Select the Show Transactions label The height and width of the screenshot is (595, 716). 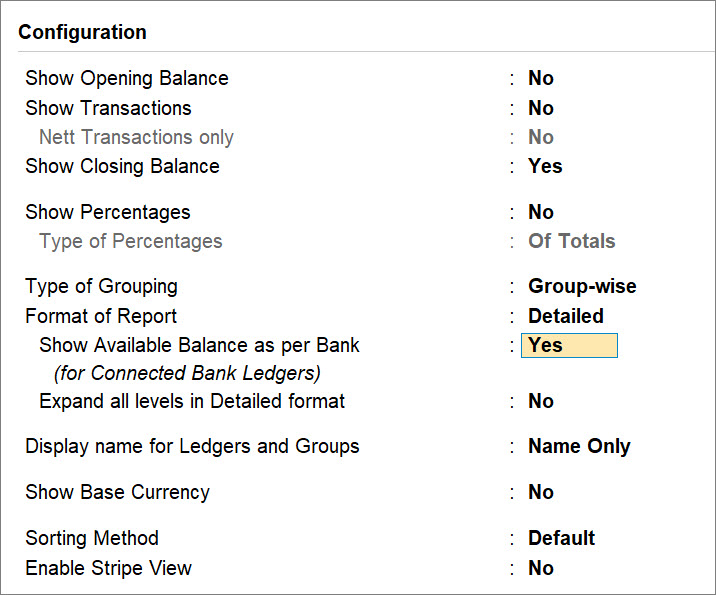click(108, 108)
